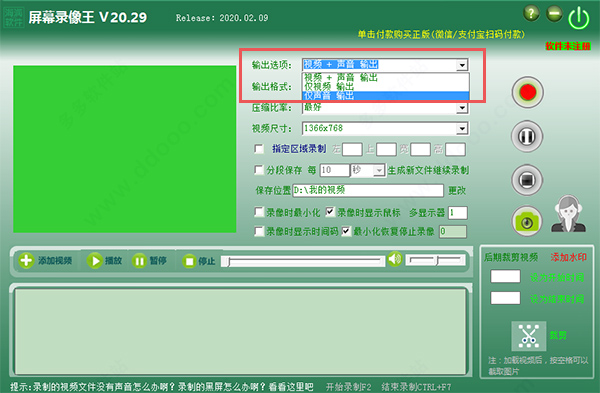Click the video playback progress slider
The height and width of the screenshot is (393, 600).
(303, 261)
